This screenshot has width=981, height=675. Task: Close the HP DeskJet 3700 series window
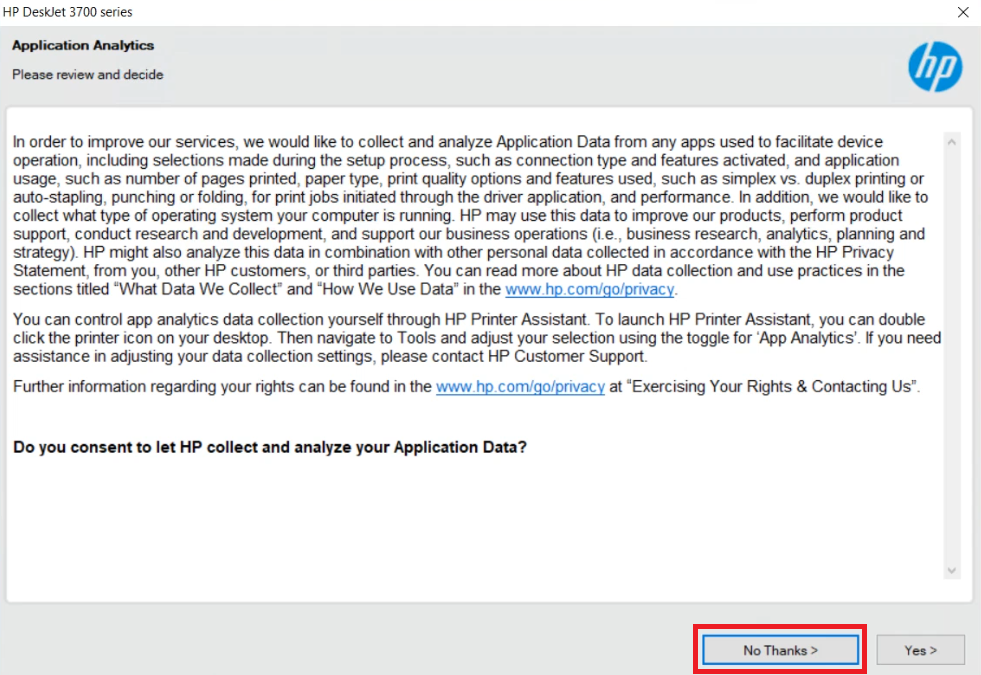tap(962, 12)
